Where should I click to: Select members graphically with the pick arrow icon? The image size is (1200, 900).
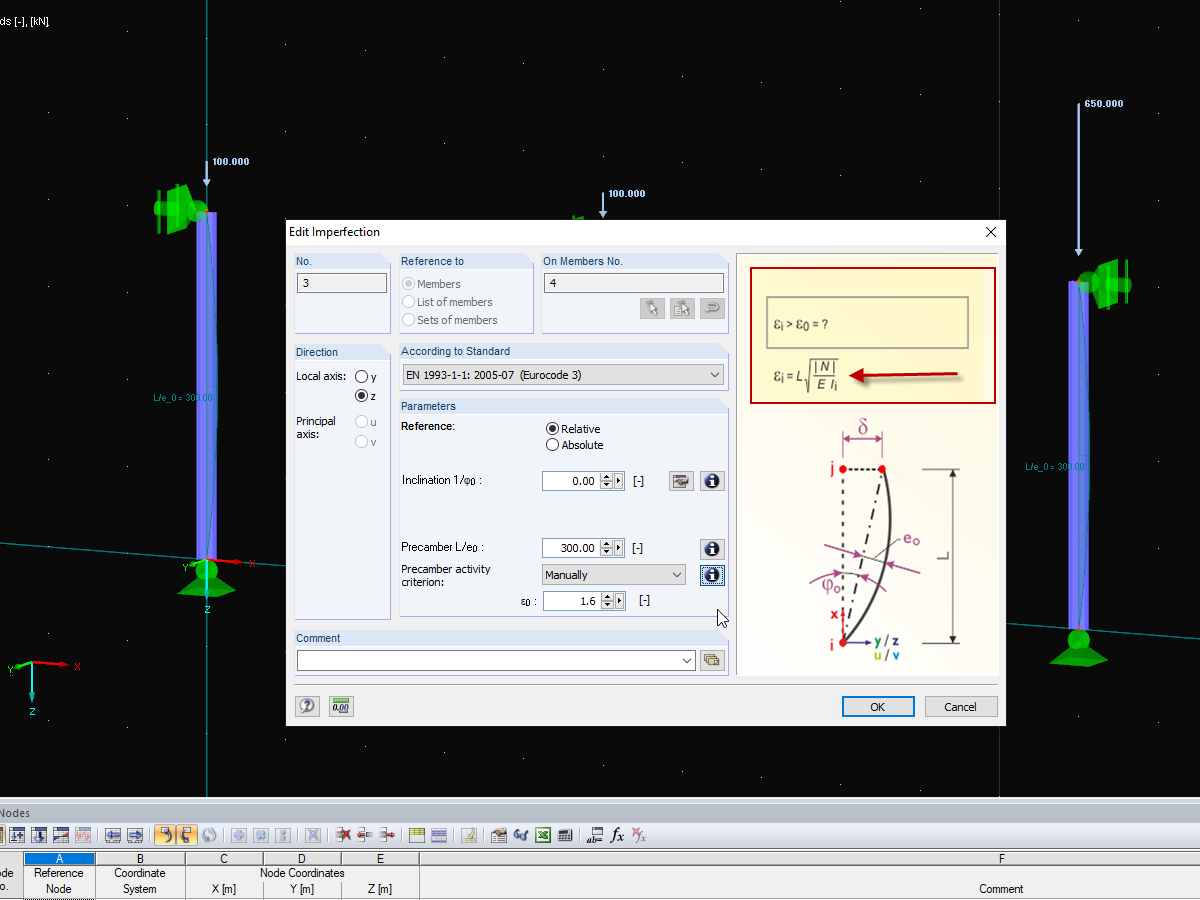pos(652,308)
